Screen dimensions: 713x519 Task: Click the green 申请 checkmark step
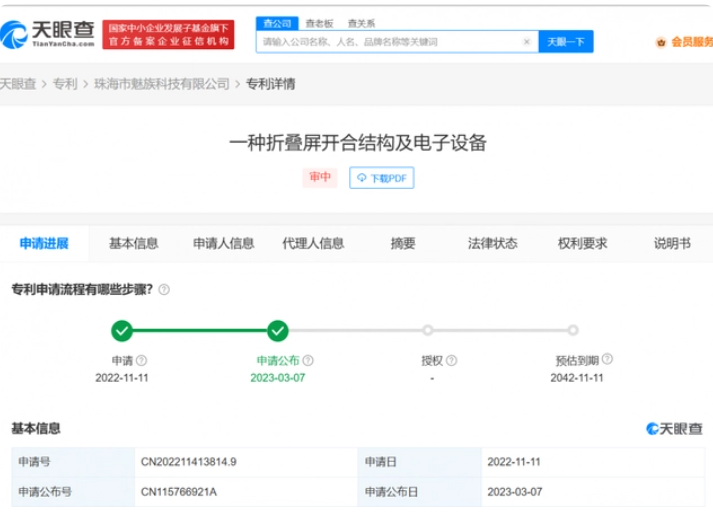[x=122, y=331]
